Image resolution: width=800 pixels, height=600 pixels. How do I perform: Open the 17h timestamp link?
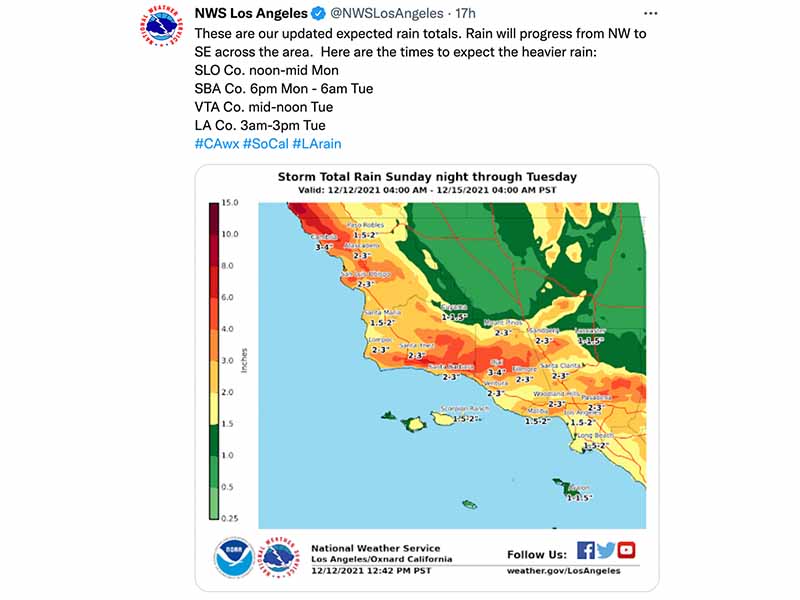pyautogui.click(x=465, y=13)
